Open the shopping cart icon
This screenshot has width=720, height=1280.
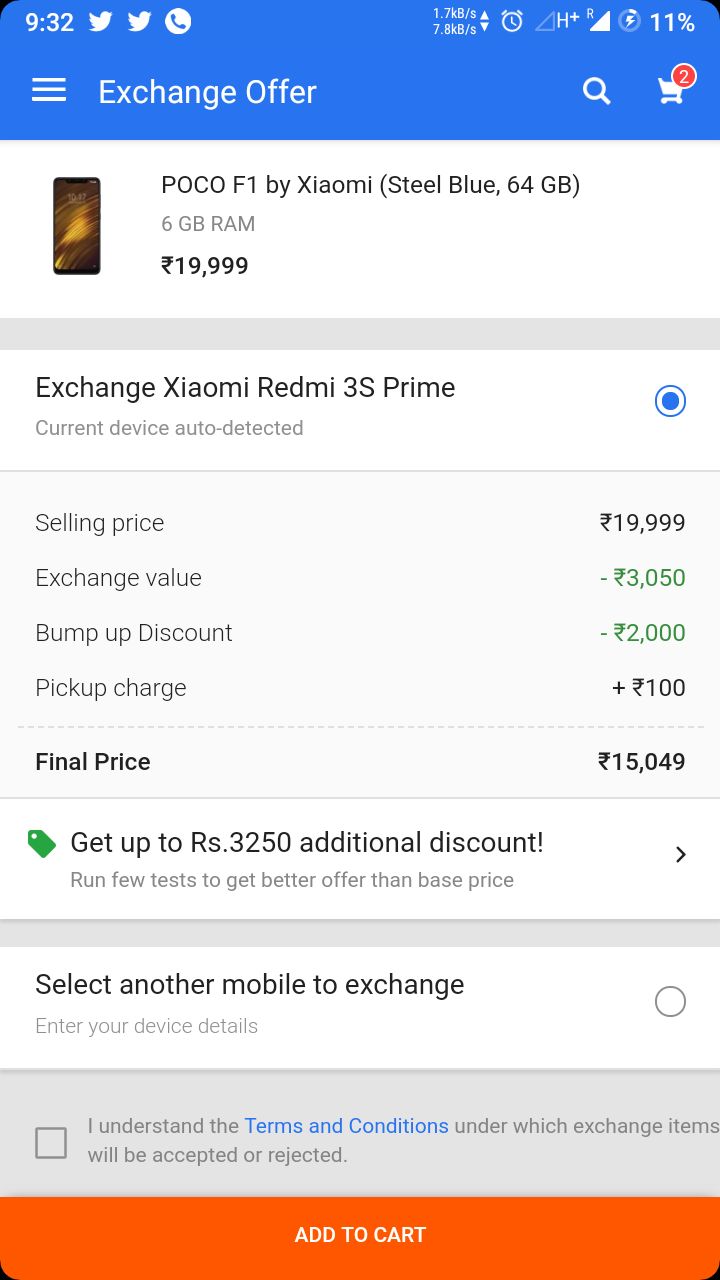pos(670,92)
